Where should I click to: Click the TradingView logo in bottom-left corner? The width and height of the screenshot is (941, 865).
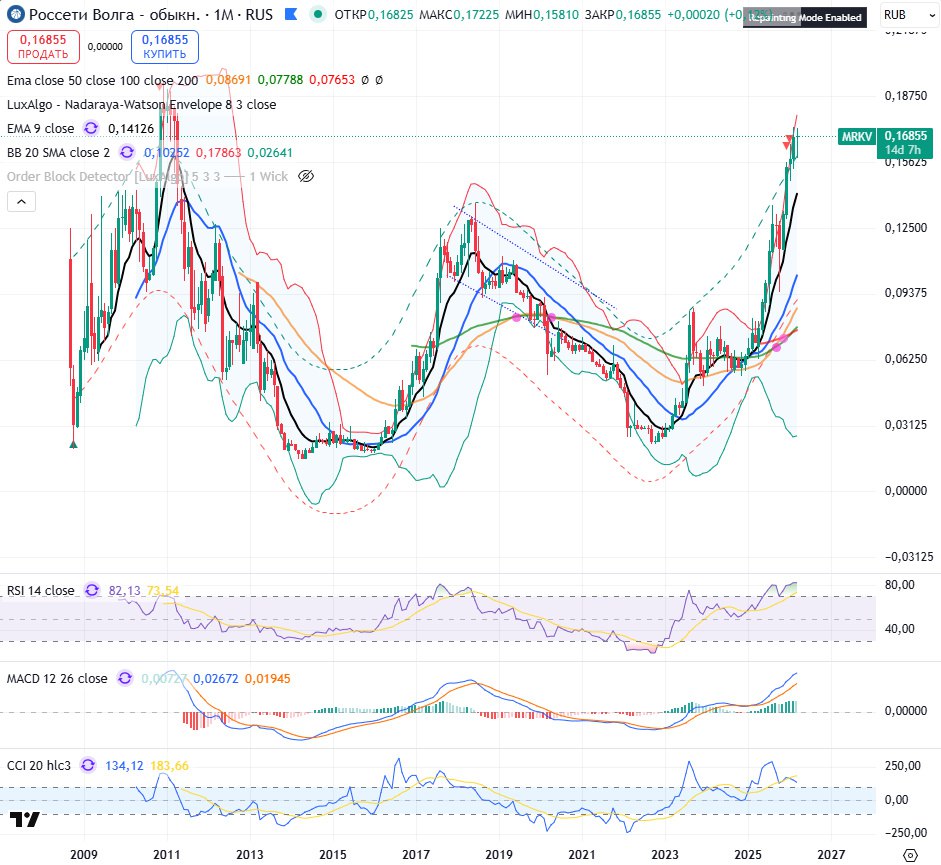27,820
